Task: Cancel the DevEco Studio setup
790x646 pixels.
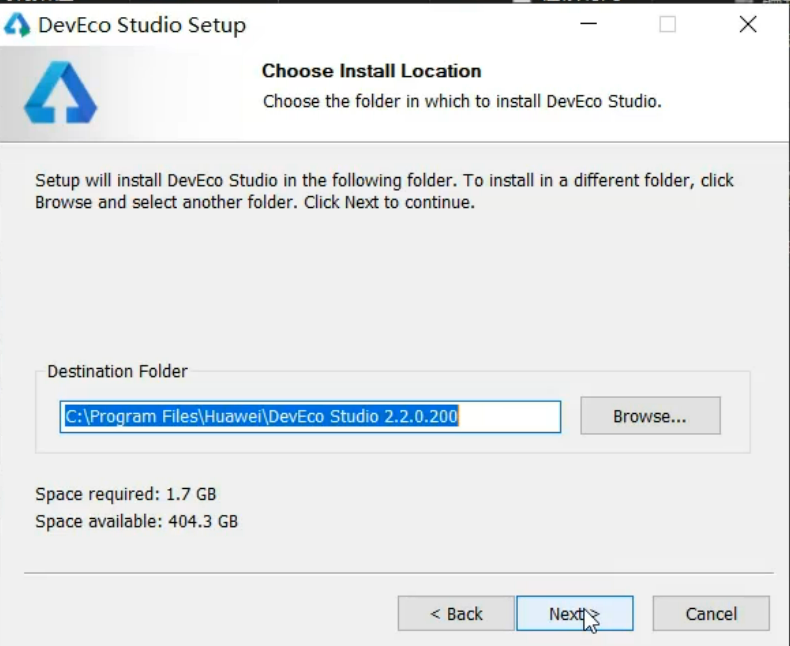Action: (711, 613)
